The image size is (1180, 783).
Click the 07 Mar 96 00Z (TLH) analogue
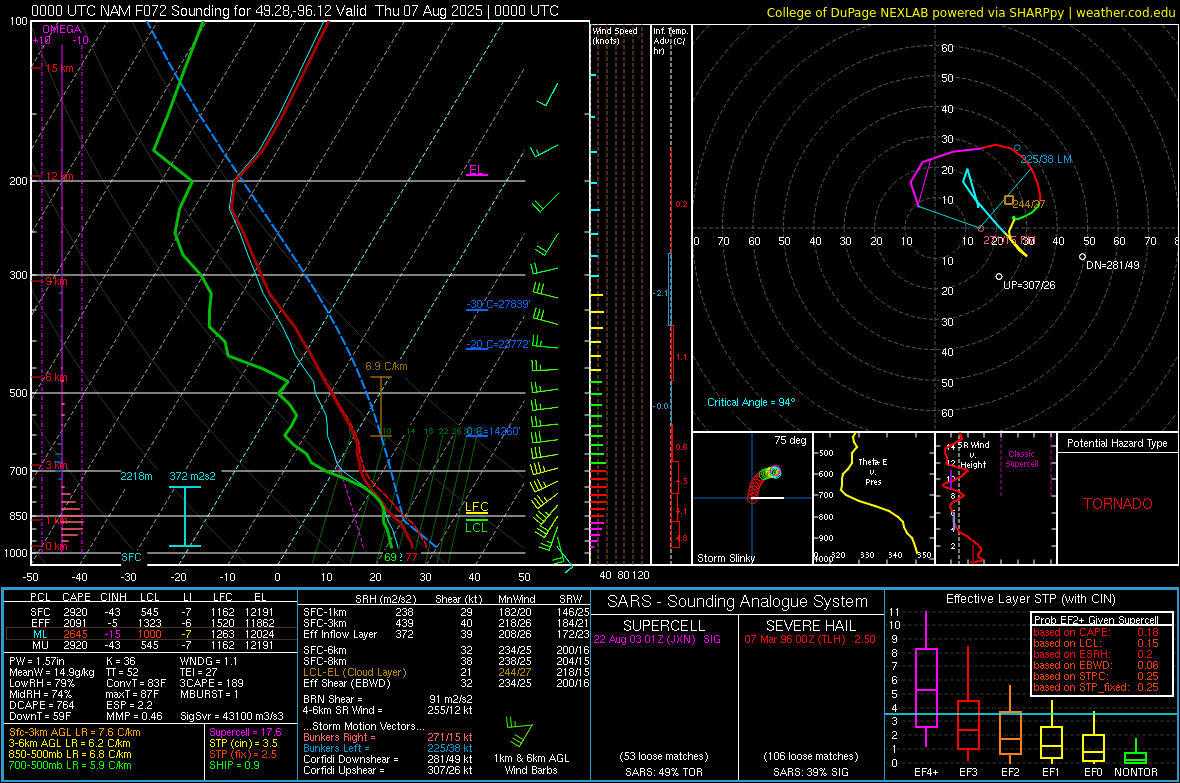point(810,639)
